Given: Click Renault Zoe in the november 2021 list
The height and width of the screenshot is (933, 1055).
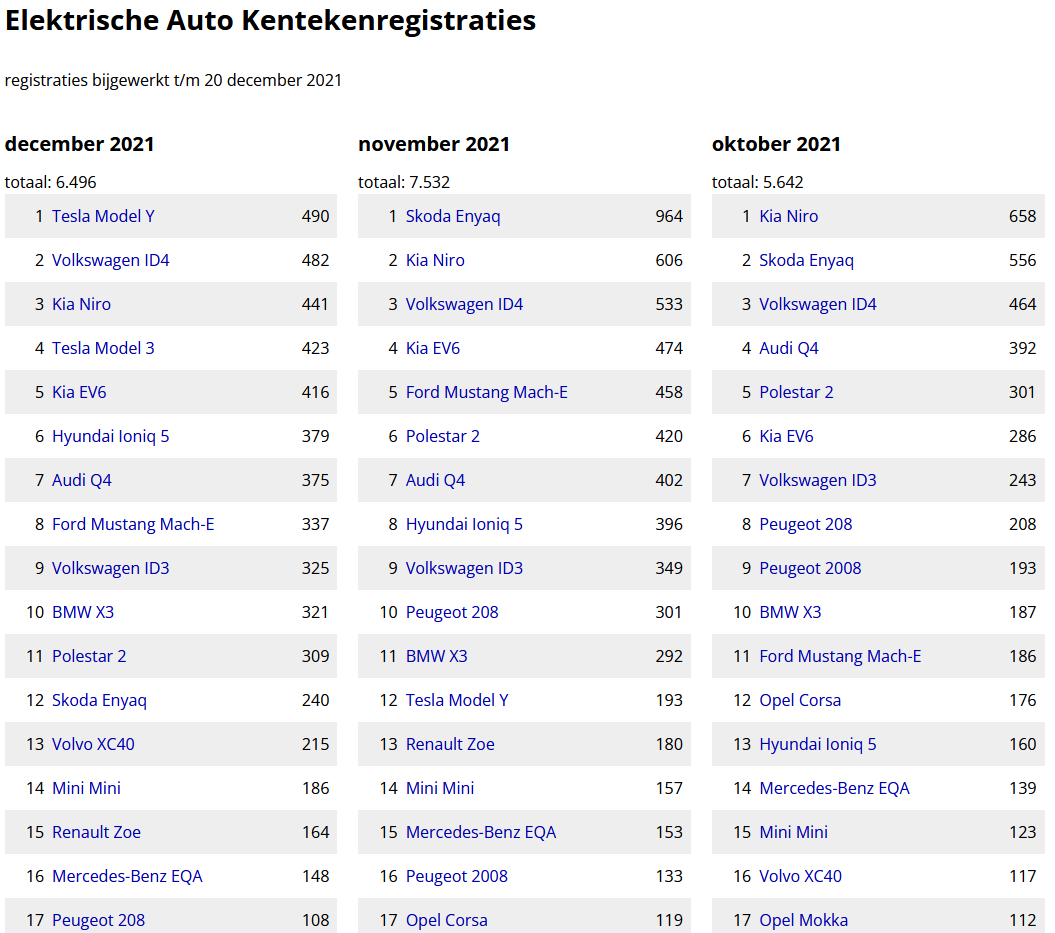Looking at the screenshot, I should click(450, 744).
